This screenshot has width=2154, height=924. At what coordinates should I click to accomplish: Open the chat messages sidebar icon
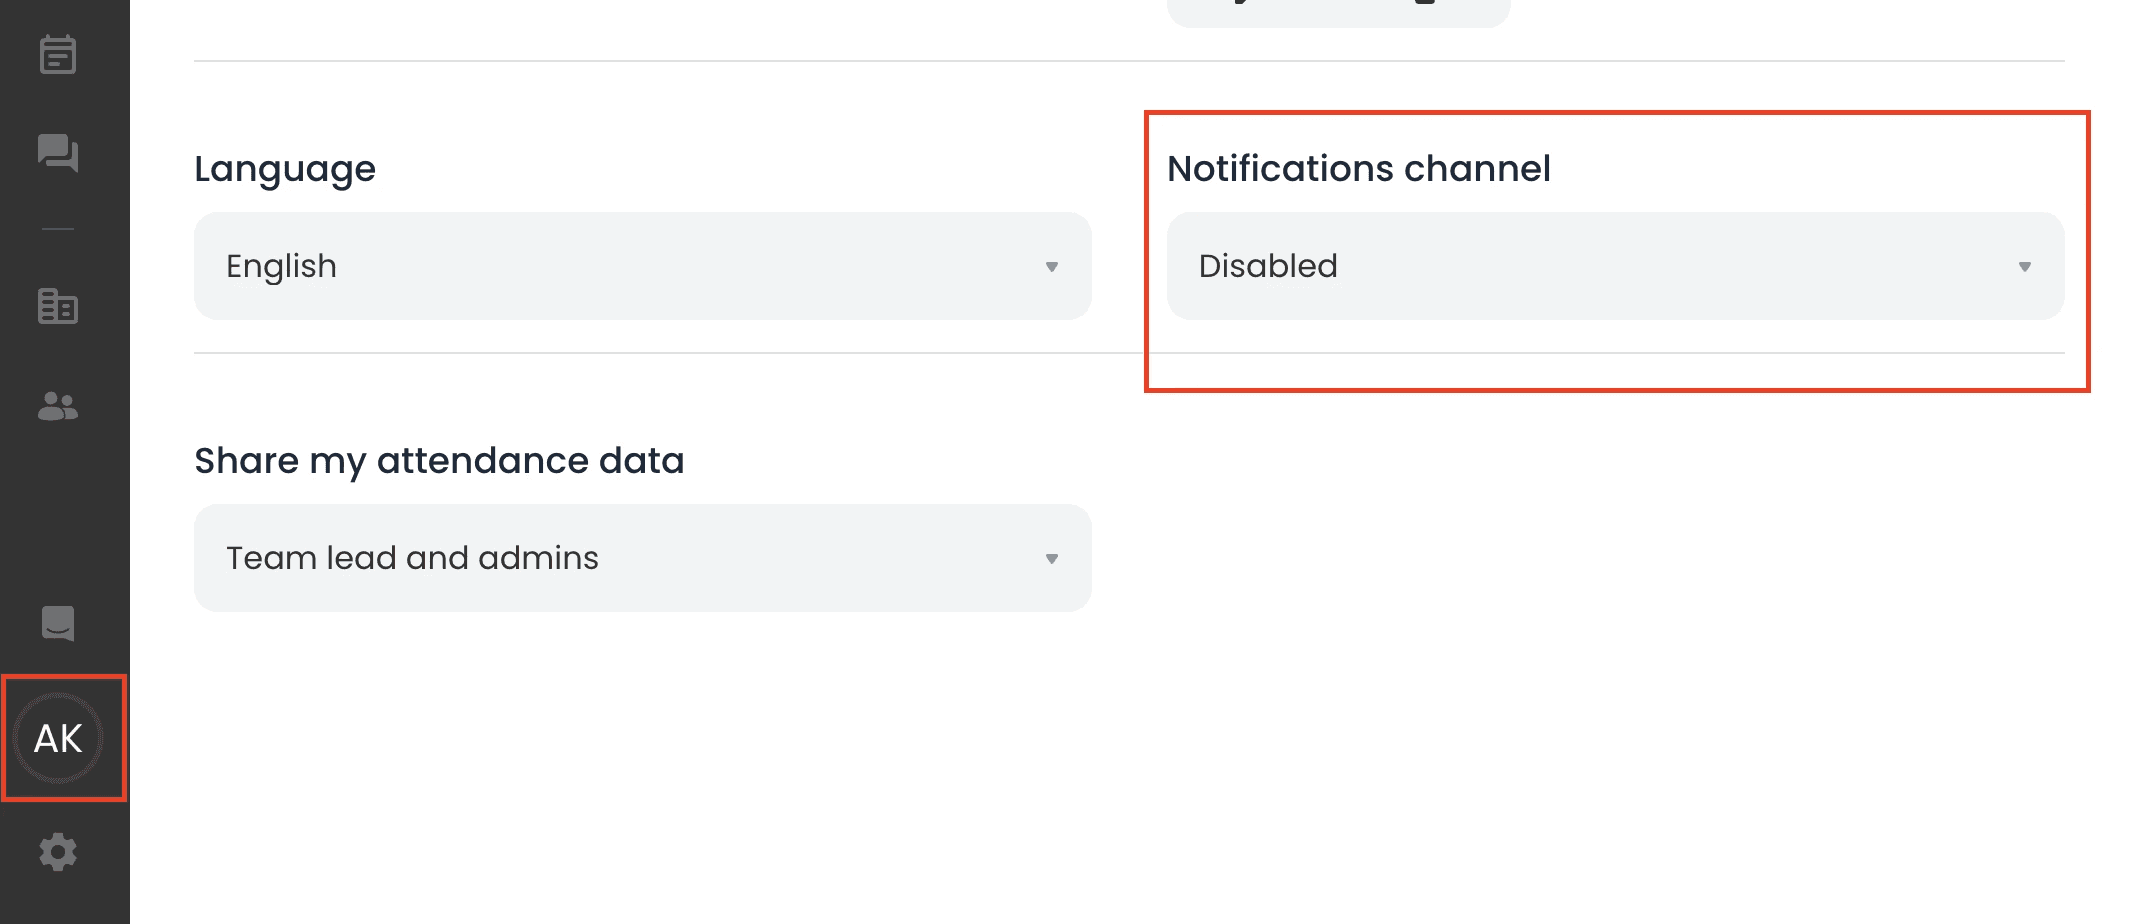[58, 153]
